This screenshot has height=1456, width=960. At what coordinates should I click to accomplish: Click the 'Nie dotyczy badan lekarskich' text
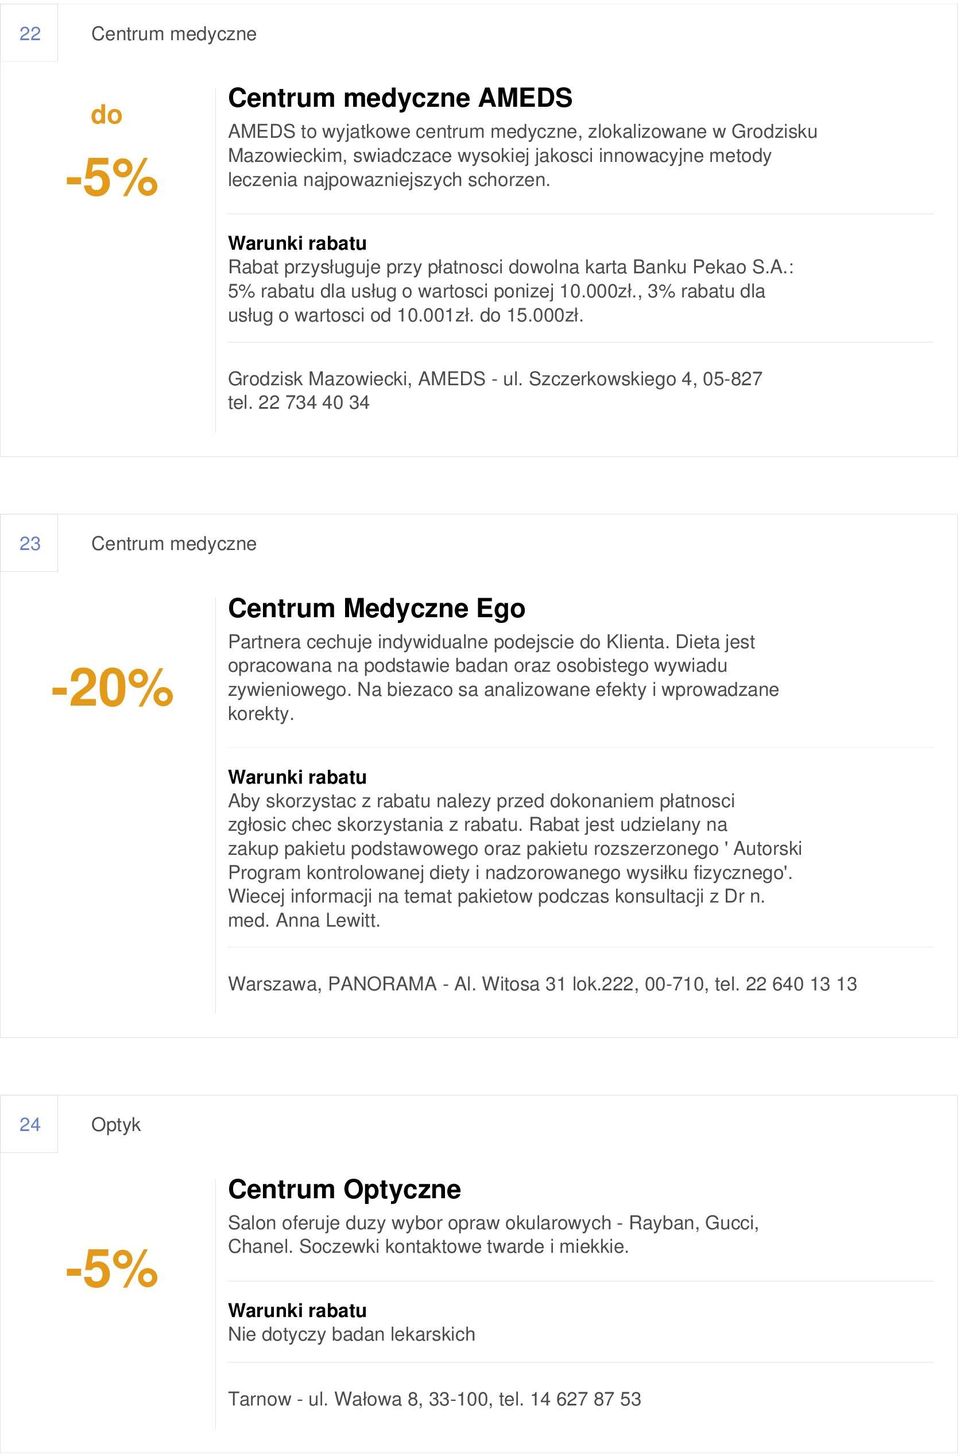pos(352,1334)
